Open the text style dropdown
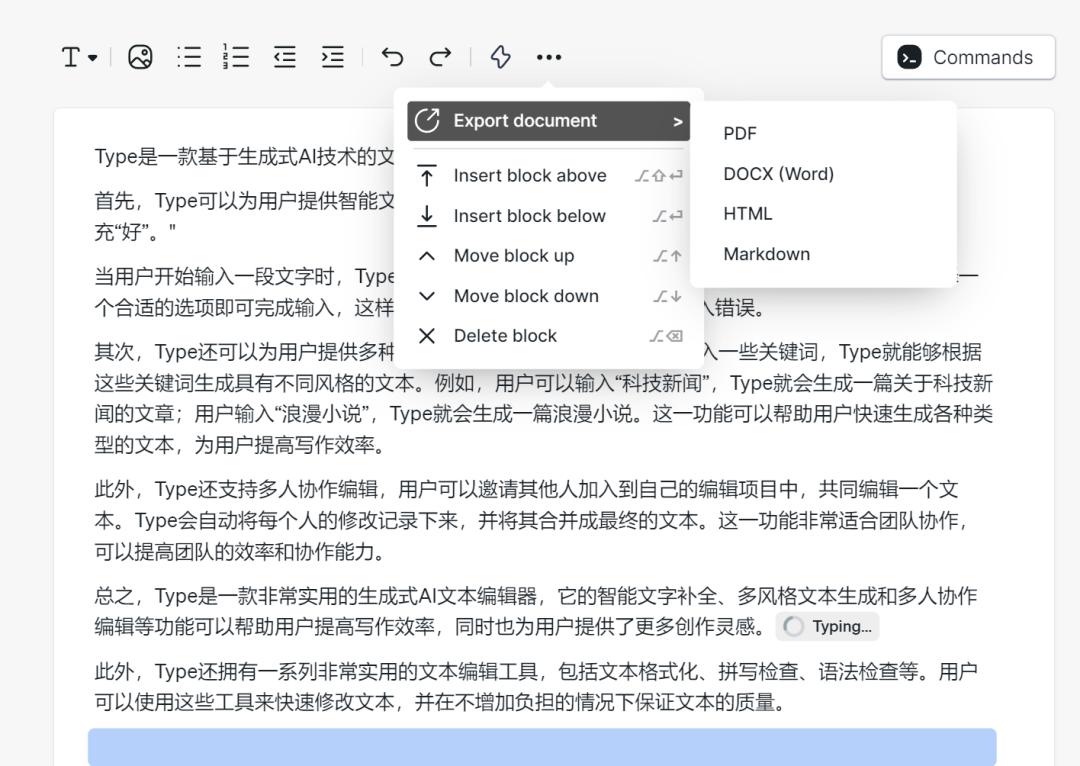This screenshot has height=766, width=1080. pos(79,57)
